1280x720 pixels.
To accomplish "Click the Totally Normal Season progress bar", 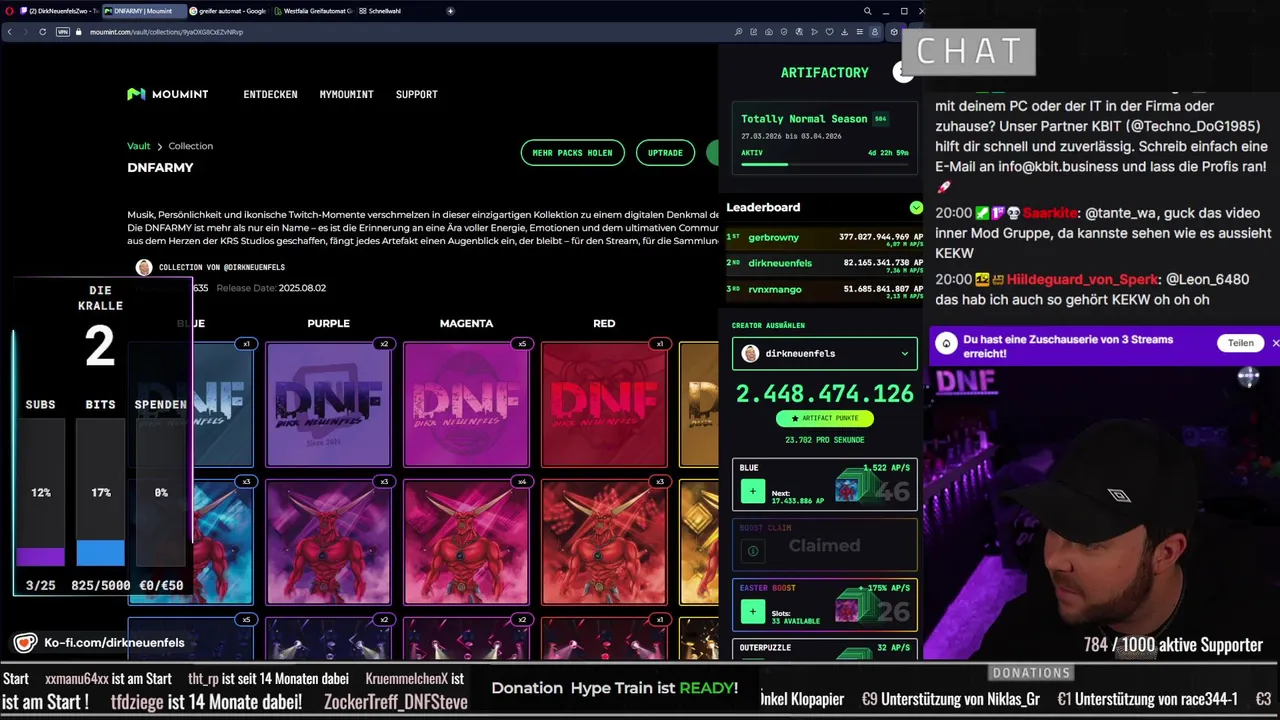I will (825, 164).
